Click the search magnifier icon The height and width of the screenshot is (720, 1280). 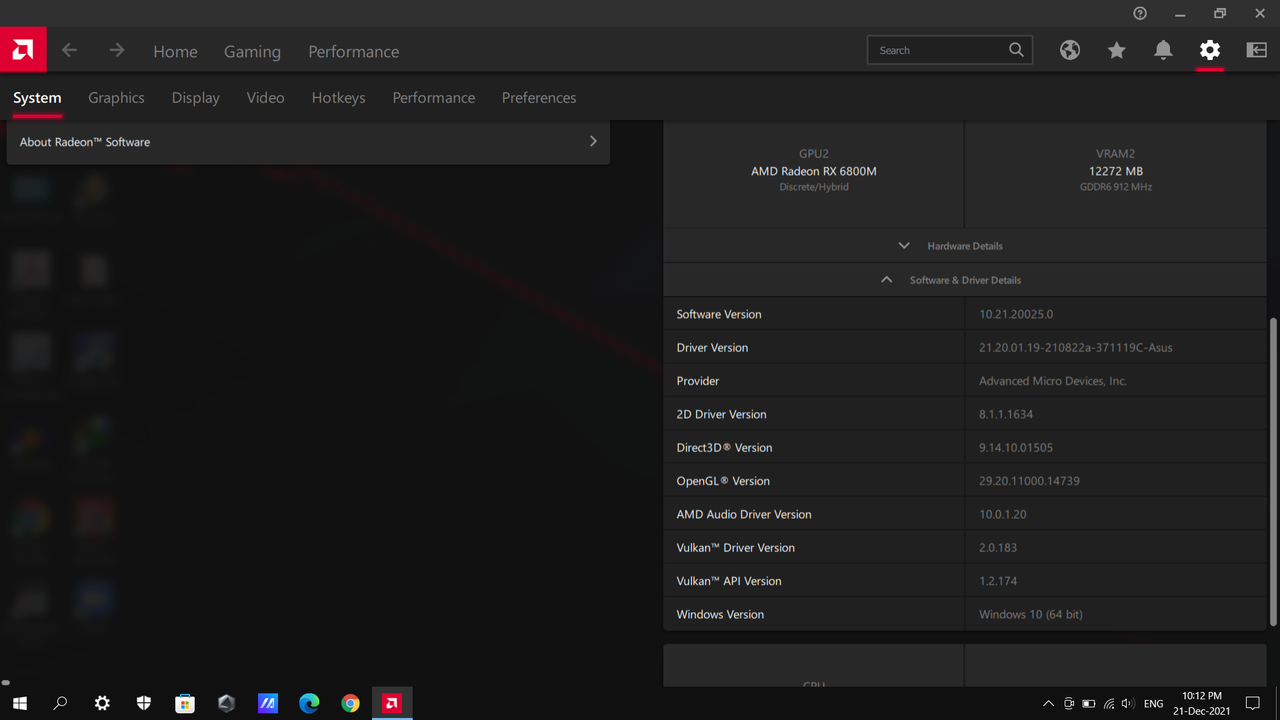tap(1016, 49)
